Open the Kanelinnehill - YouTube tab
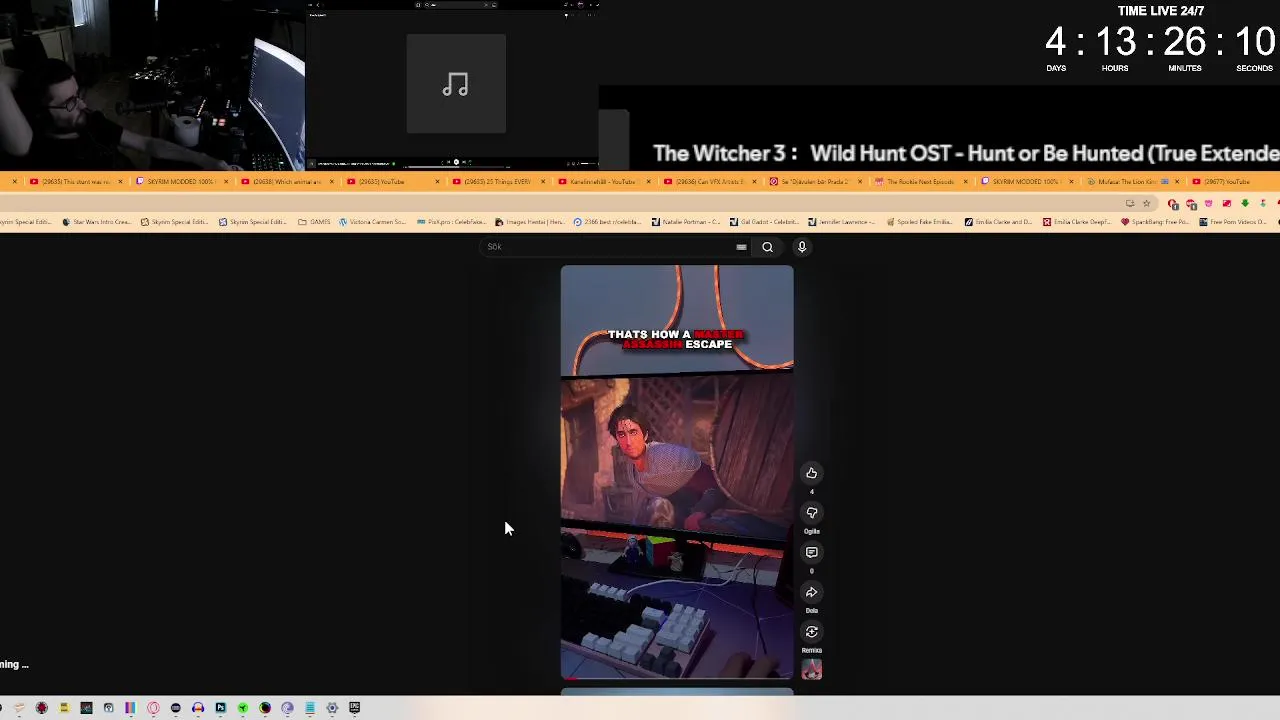1280x720 pixels. coord(602,182)
